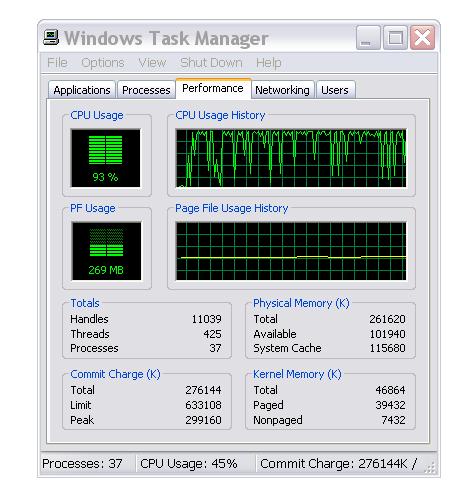Click the Handles count value 11039
Viewport: 467px width, 498px height.
[206, 319]
